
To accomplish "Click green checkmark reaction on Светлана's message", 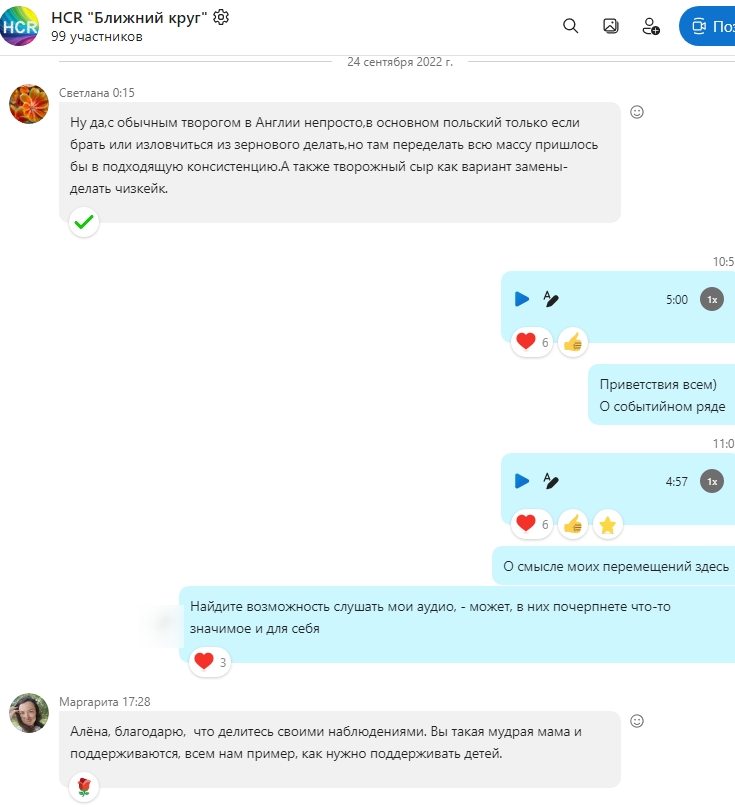I will pos(84,222).
